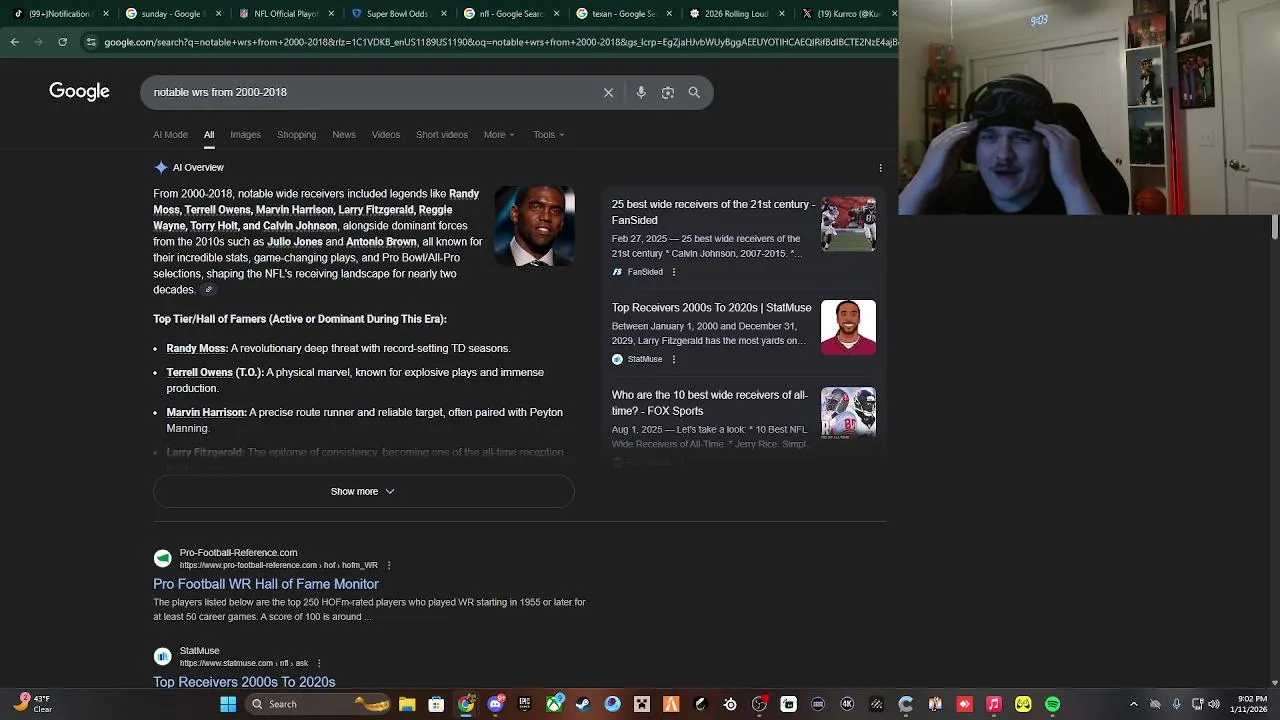Open FanSided result's three-dot menu
This screenshot has width=1280, height=720.
click(x=673, y=272)
